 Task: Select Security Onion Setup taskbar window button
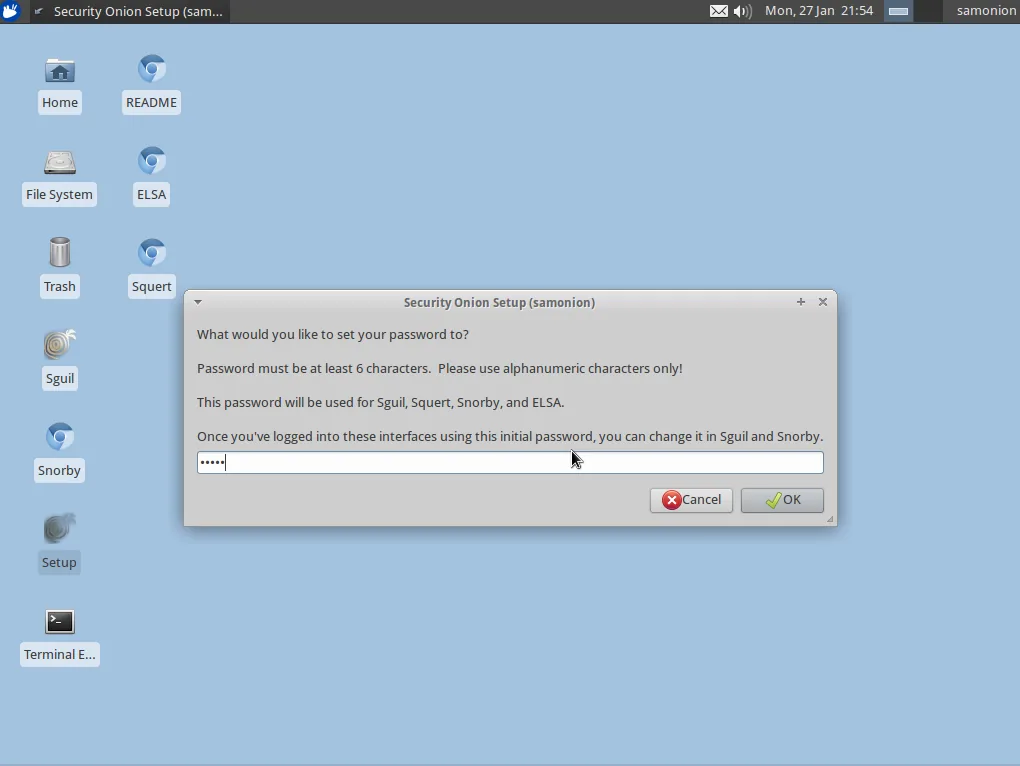pyautogui.click(x=129, y=11)
